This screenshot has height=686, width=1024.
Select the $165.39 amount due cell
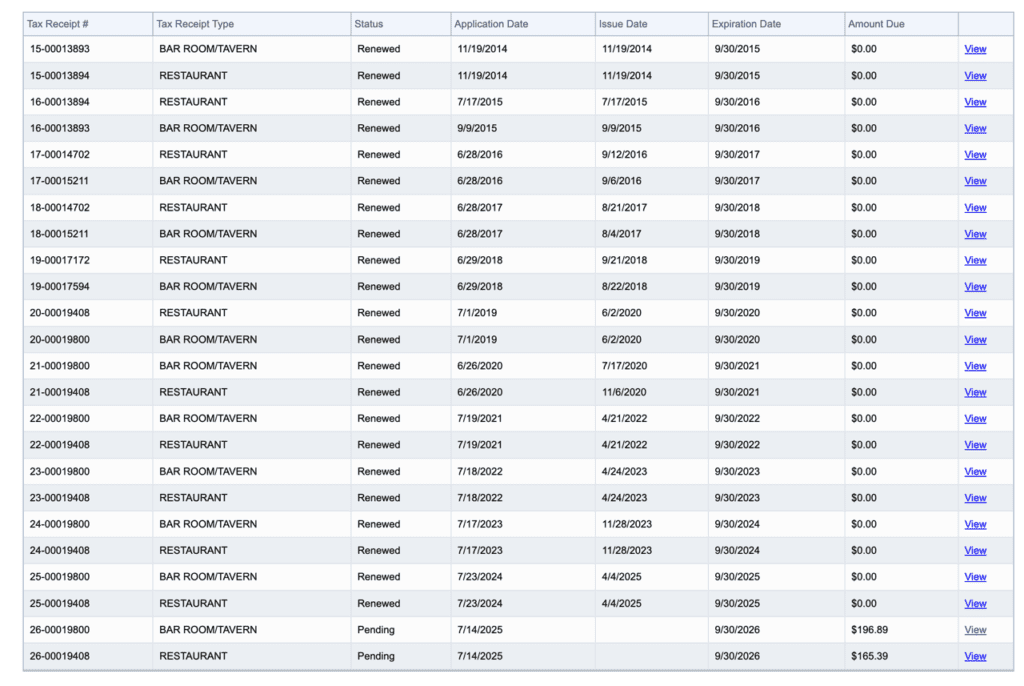(x=869, y=657)
